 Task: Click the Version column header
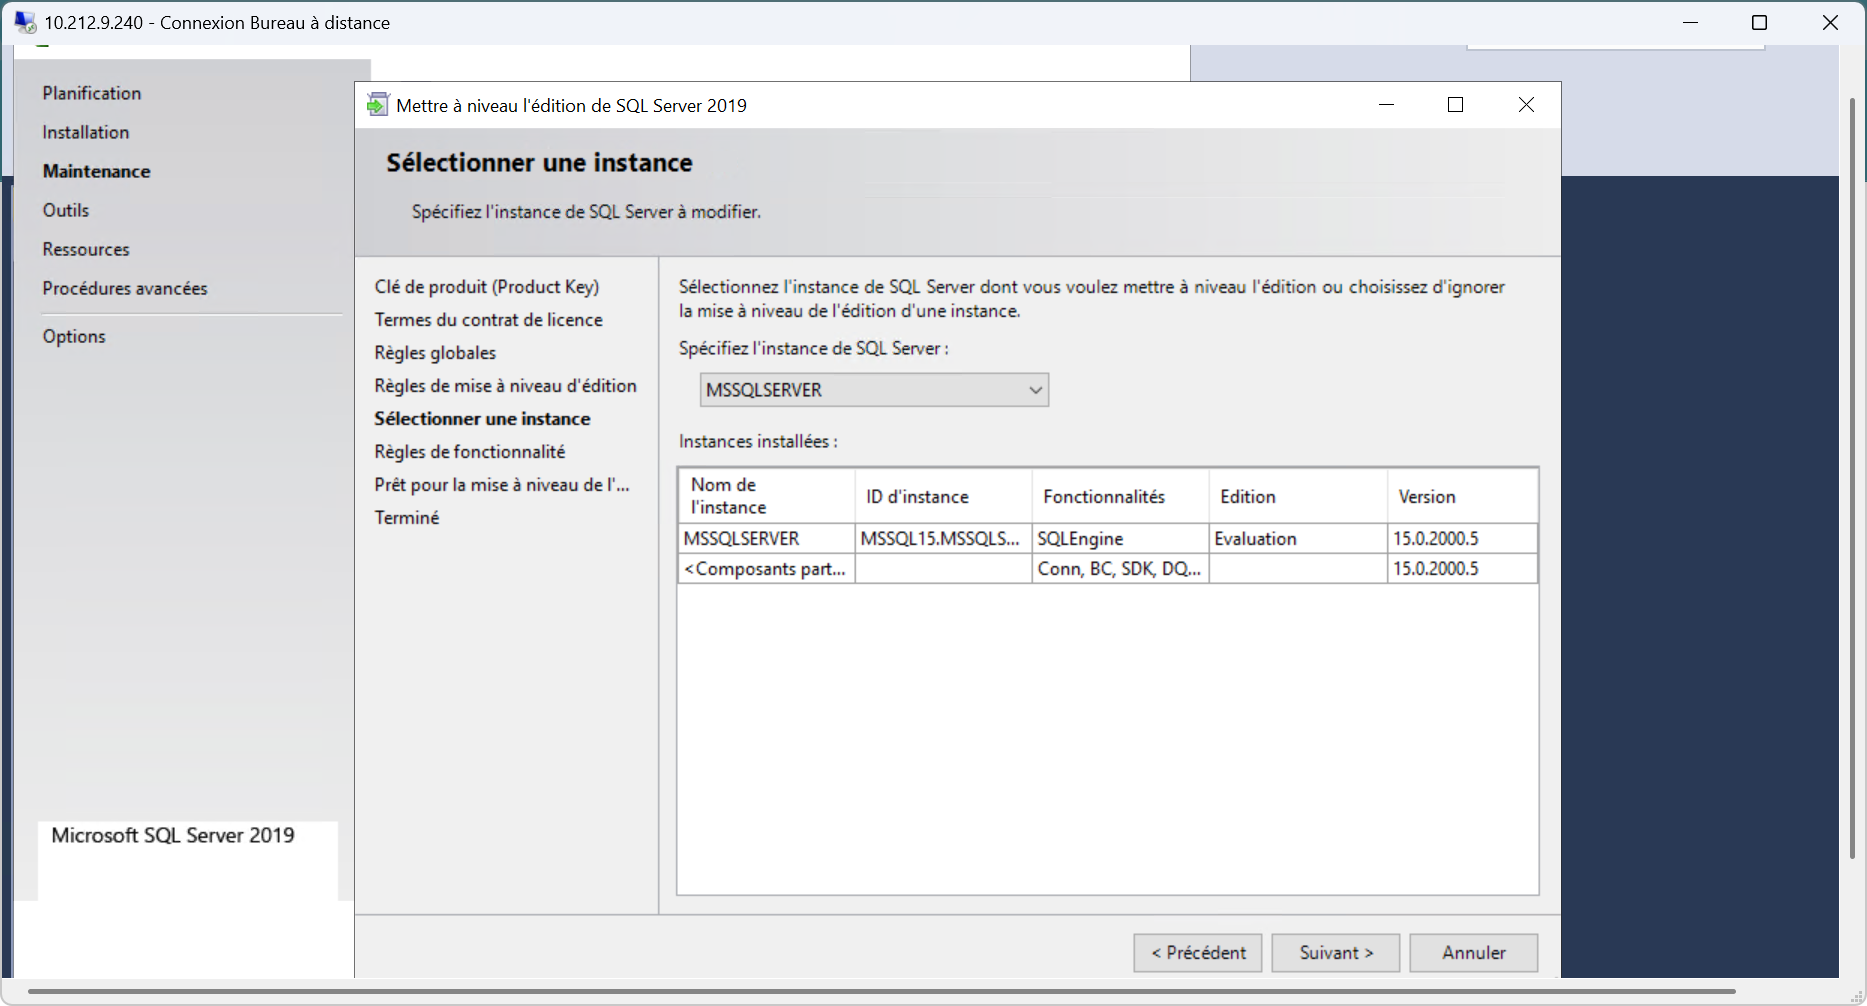tap(1462, 496)
